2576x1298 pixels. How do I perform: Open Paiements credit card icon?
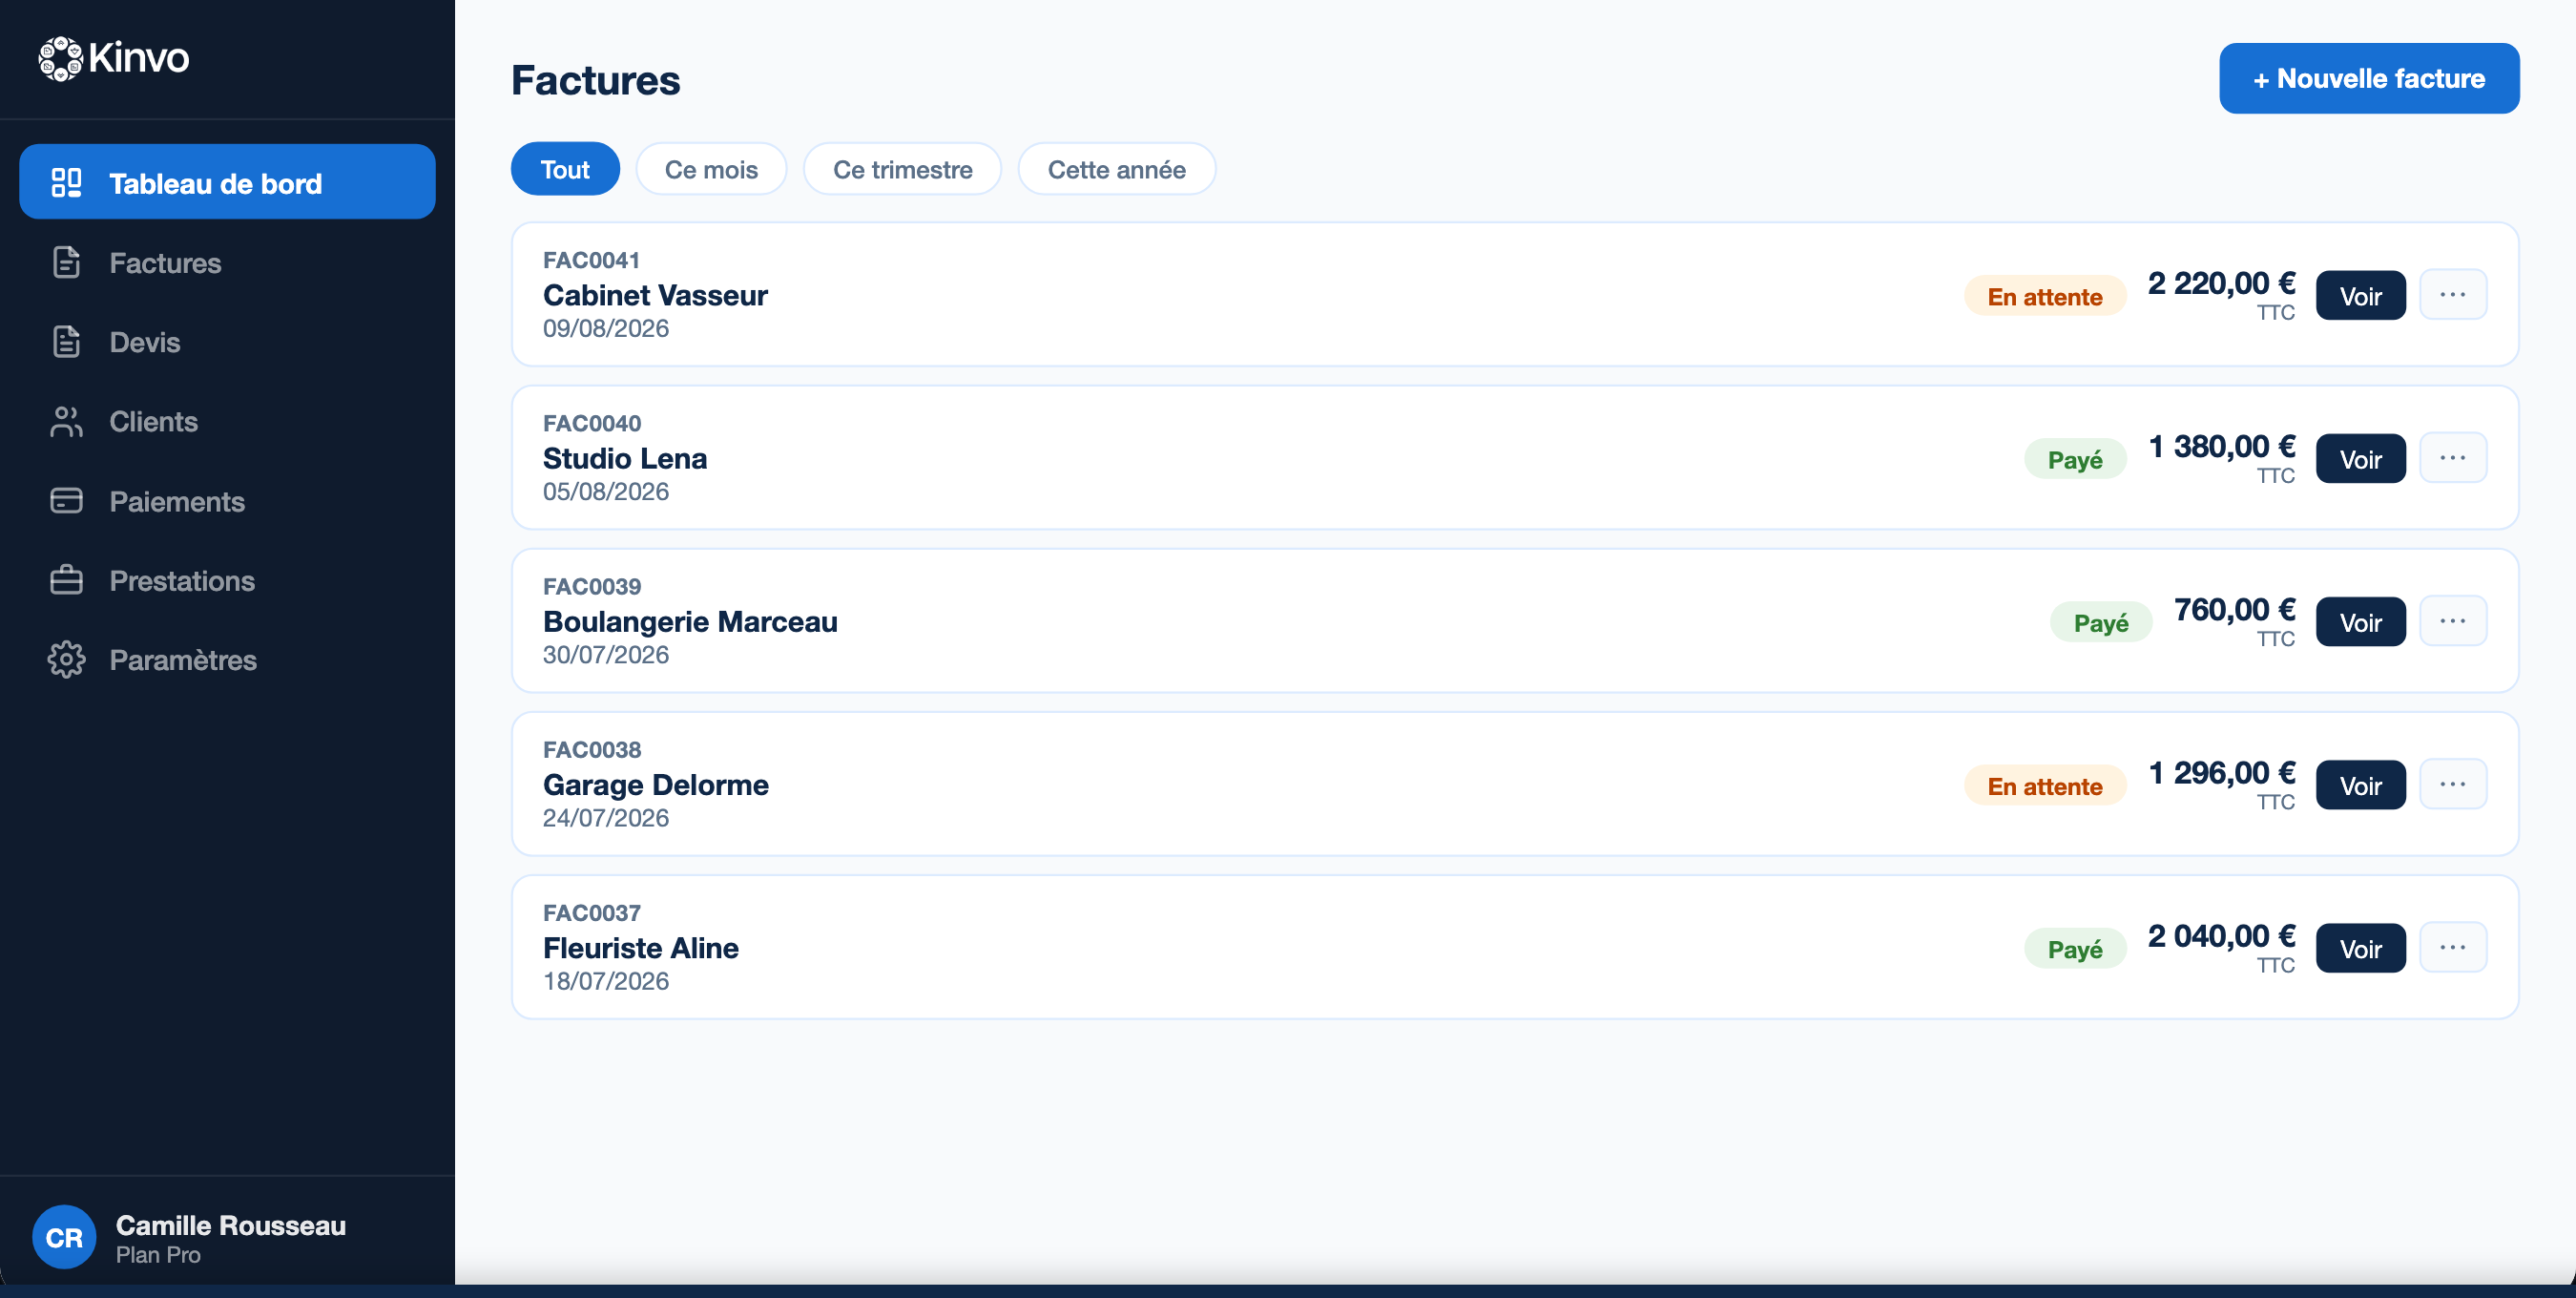[66, 501]
